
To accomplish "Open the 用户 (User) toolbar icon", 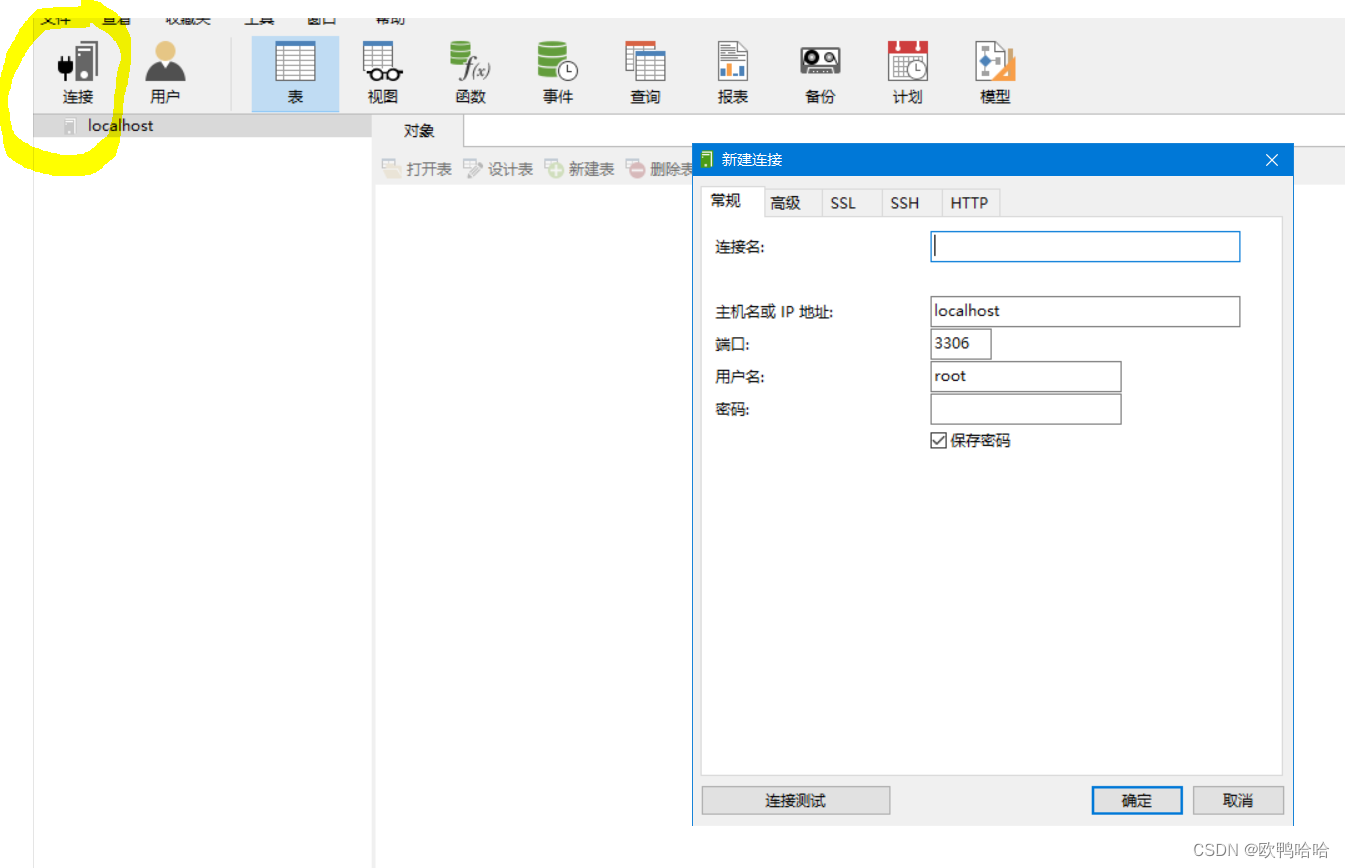I will (165, 73).
